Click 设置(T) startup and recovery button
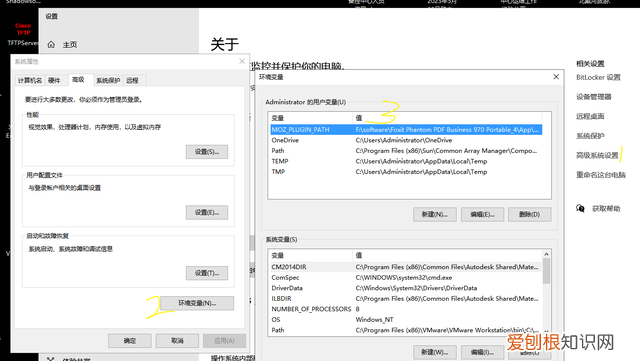This screenshot has width=640, height=361. (x=207, y=273)
